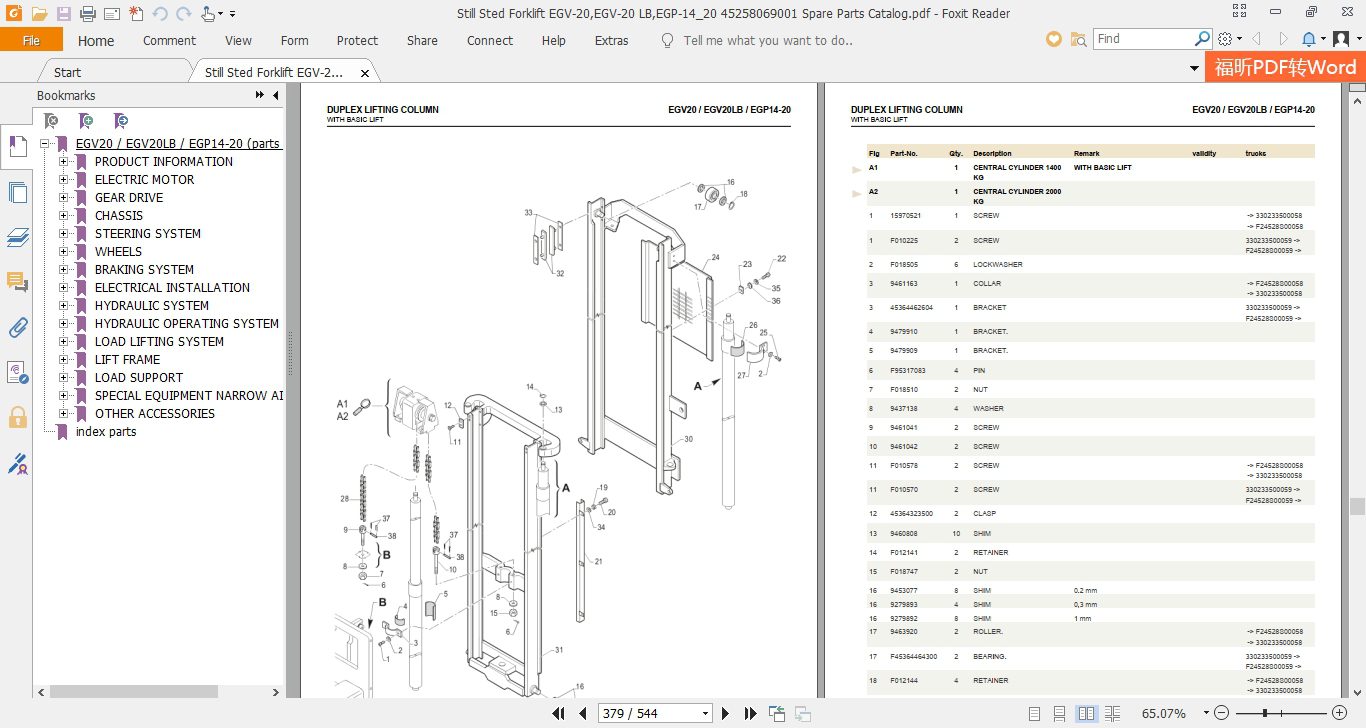Open the Attachments panel paperclip icon
Image resolution: width=1366 pixels, height=728 pixels.
(17, 327)
